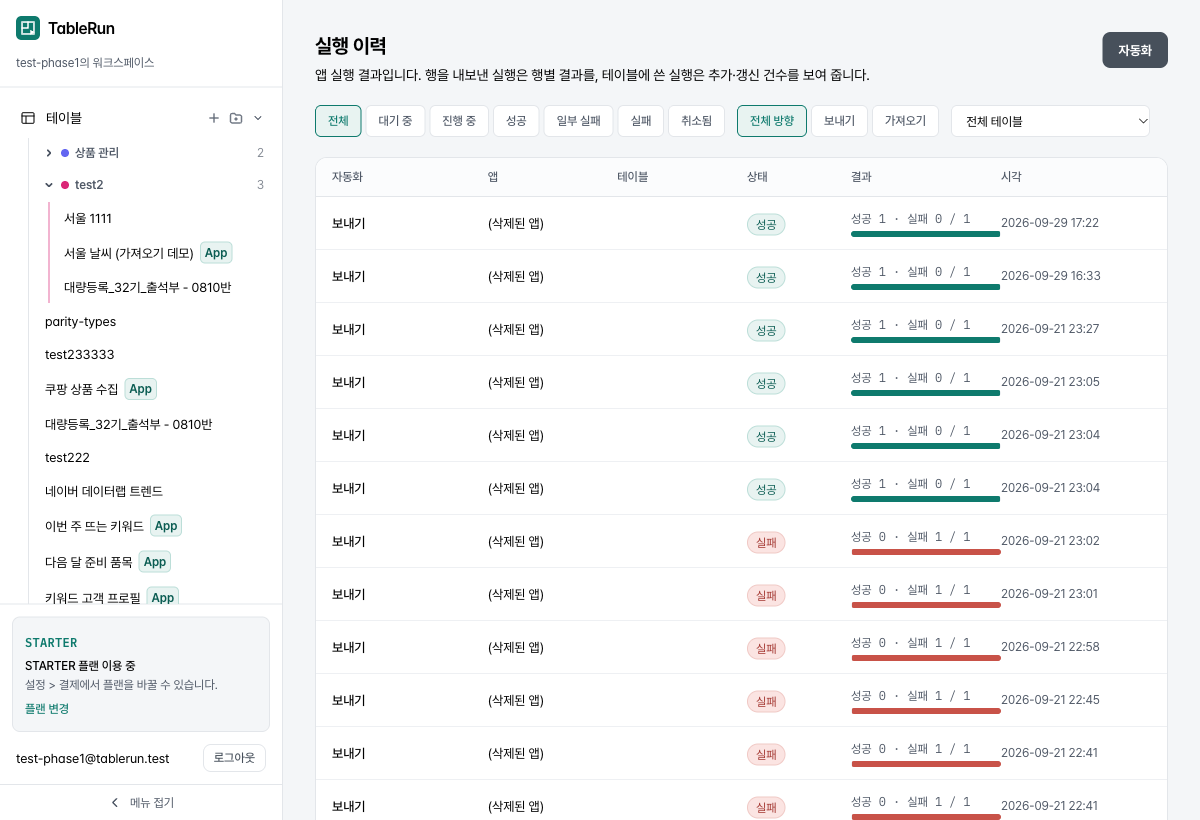The width and height of the screenshot is (1200, 820).
Task: Open the 전체 테이블 dropdown
Action: point(1050,121)
